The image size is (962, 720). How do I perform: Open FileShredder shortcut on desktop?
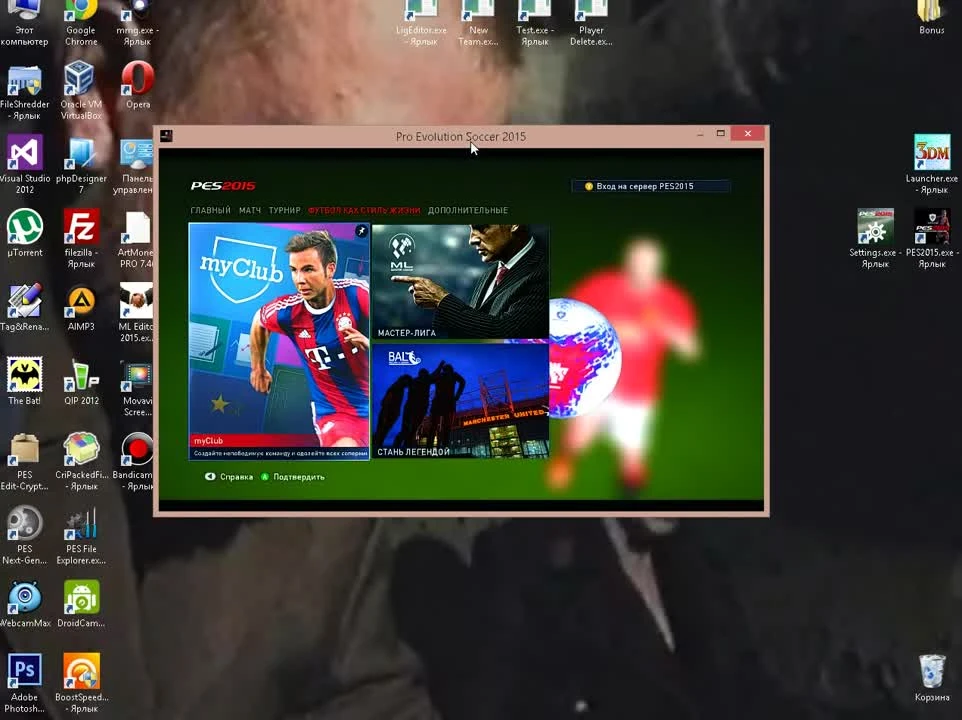(25, 92)
